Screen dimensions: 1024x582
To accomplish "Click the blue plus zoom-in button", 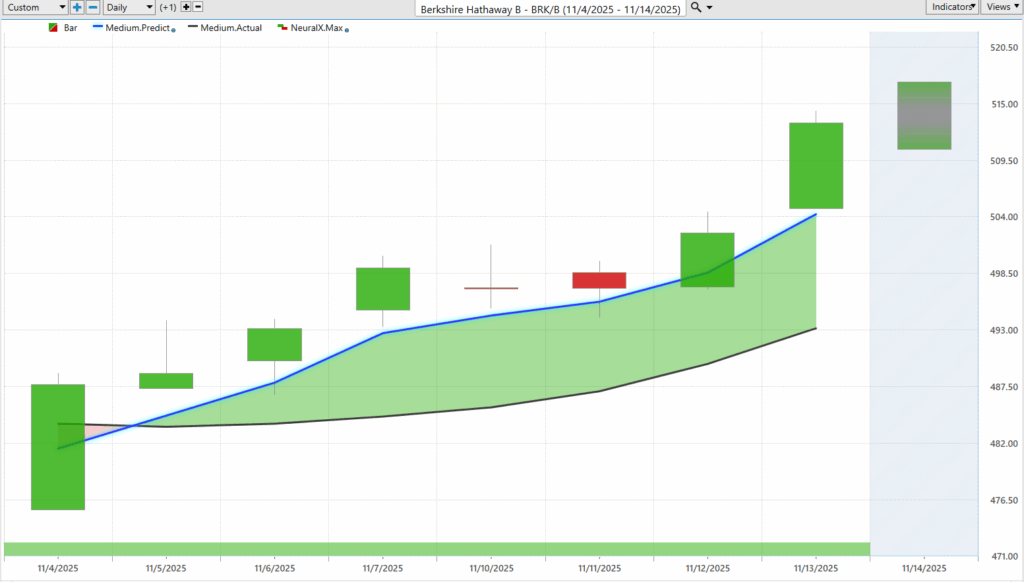I will [x=77, y=7].
